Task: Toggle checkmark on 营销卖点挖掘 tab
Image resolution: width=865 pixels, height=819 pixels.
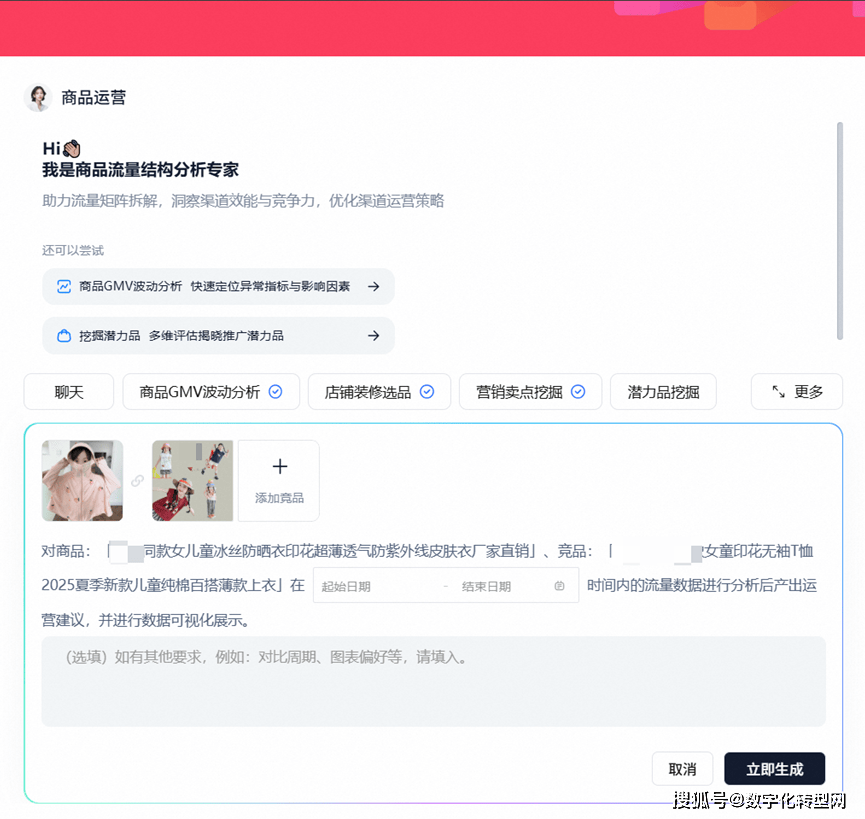Action: pyautogui.click(x=578, y=392)
